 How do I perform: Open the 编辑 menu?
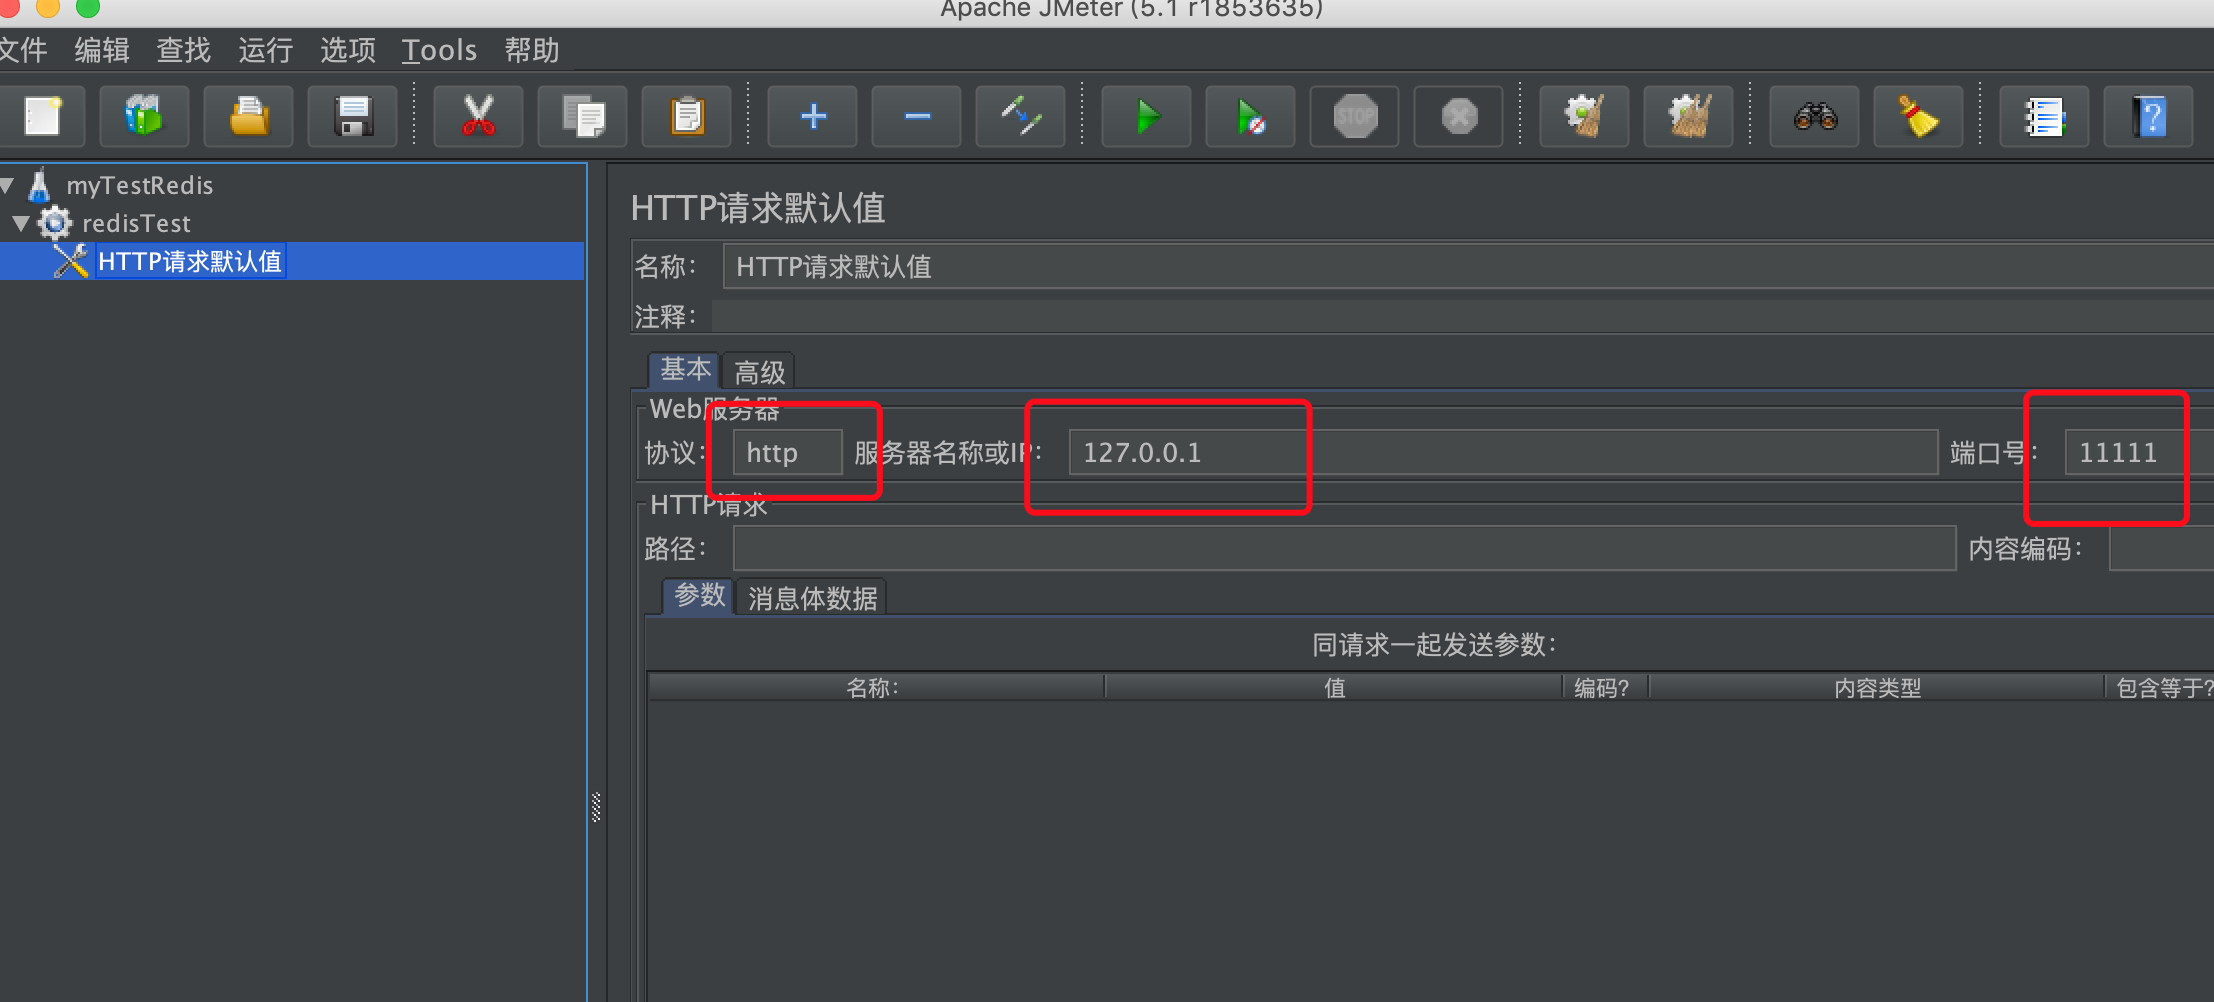tap(102, 50)
